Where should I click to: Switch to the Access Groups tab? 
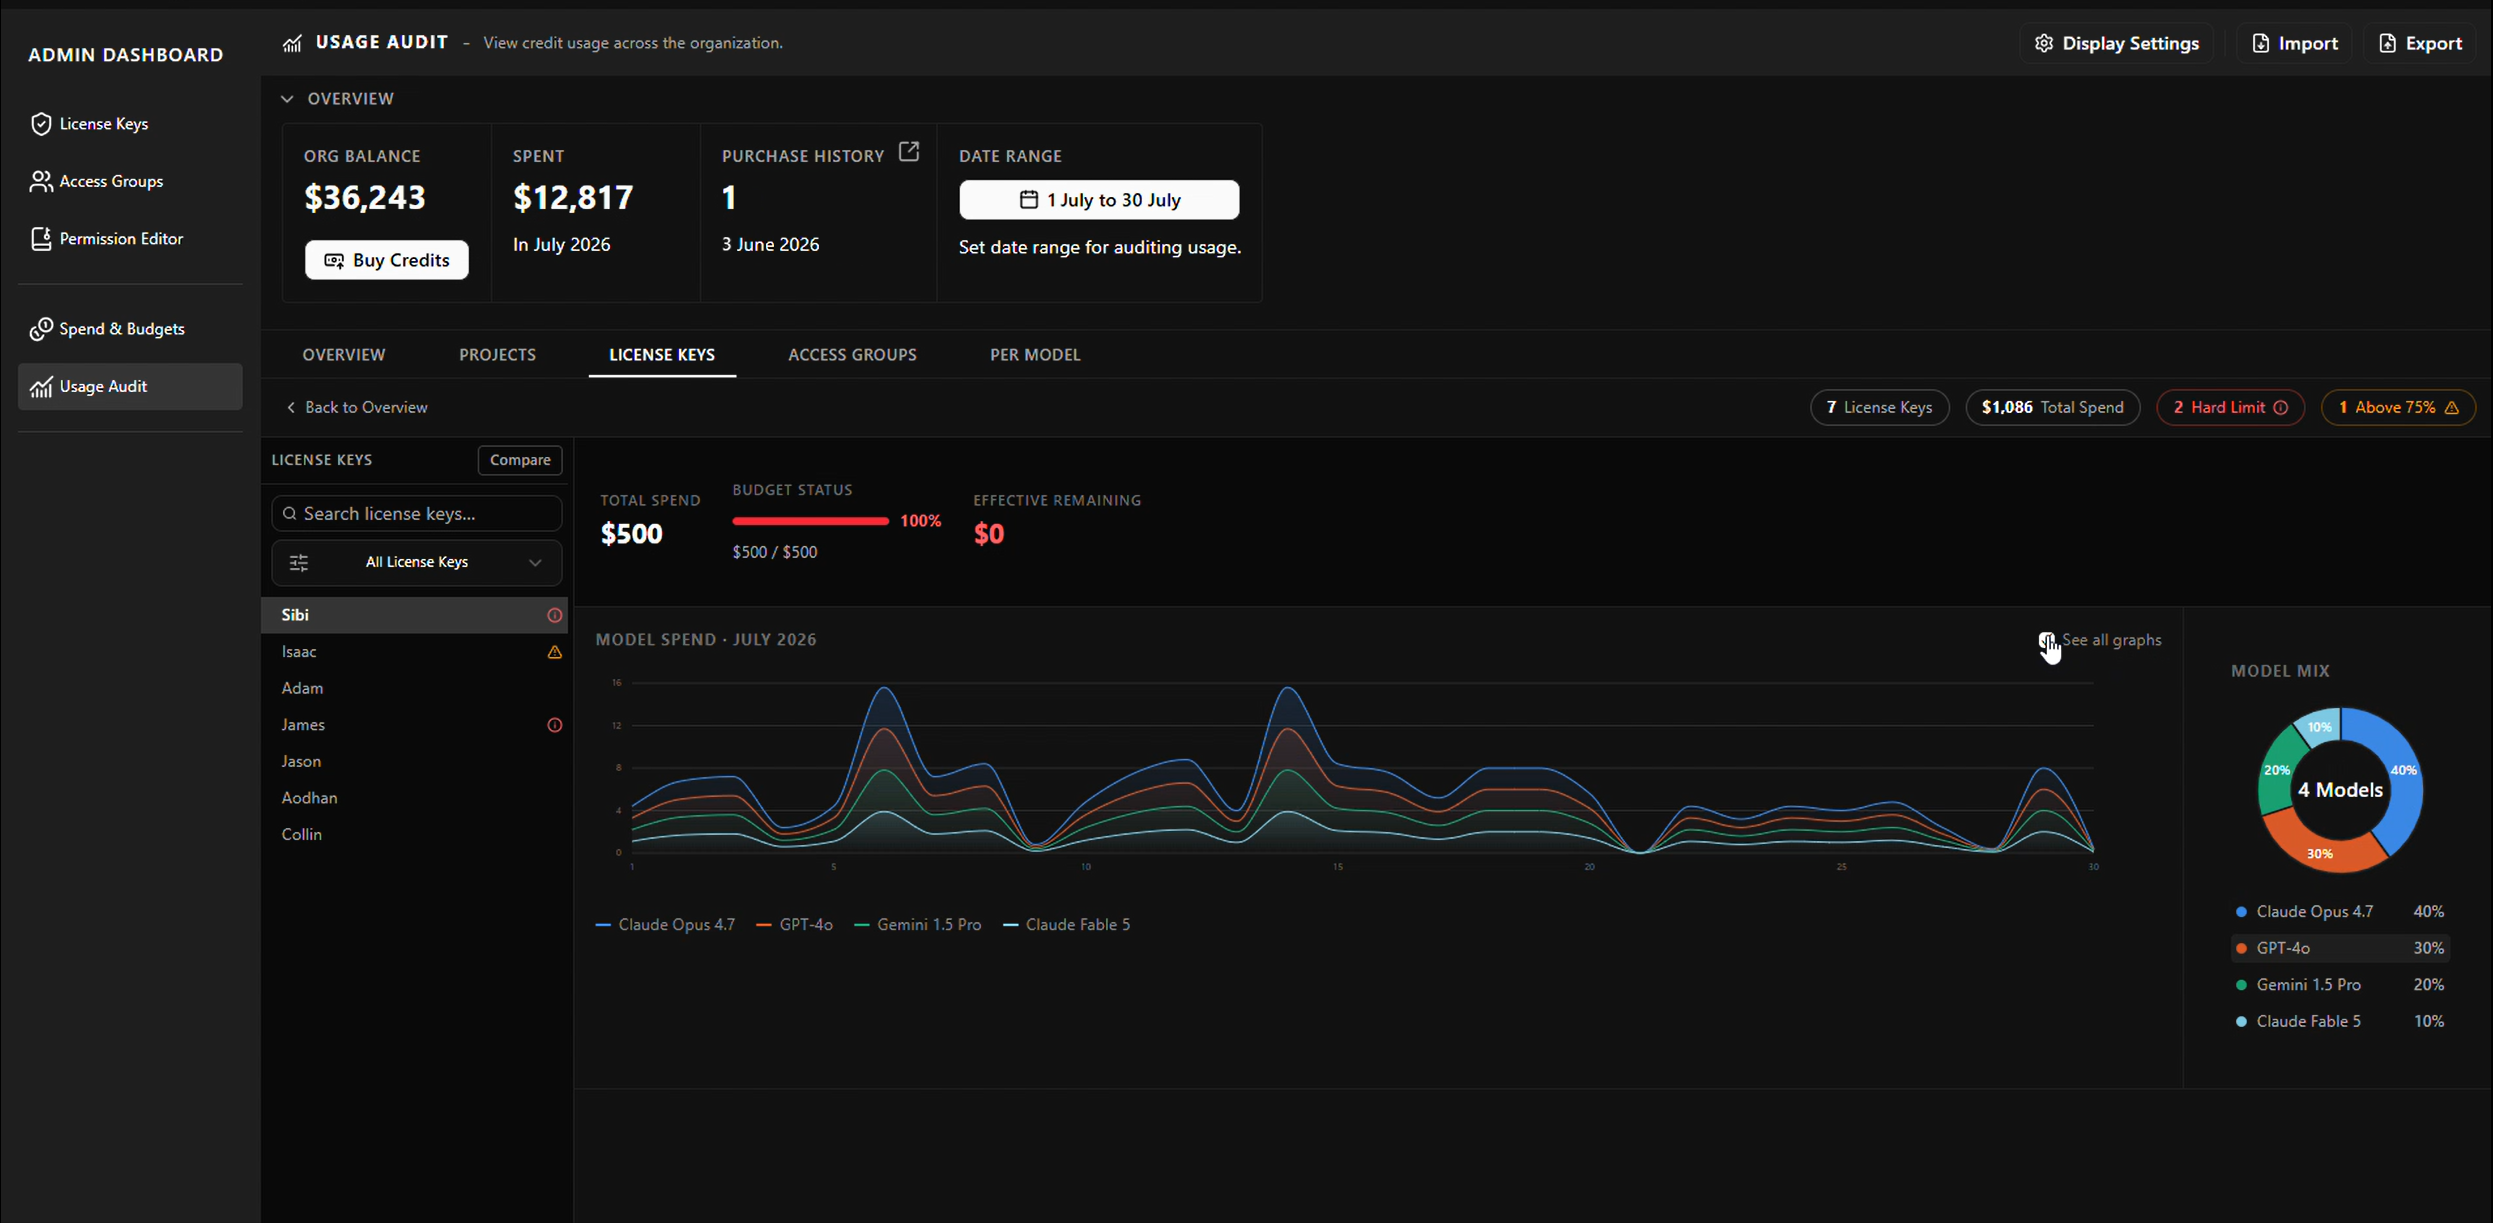click(852, 355)
